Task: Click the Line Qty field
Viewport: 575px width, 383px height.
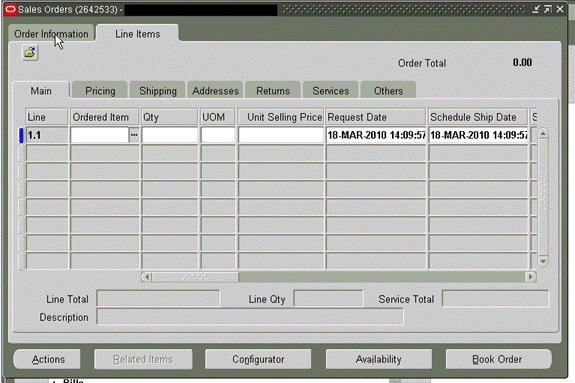Action: pyautogui.click(x=329, y=299)
